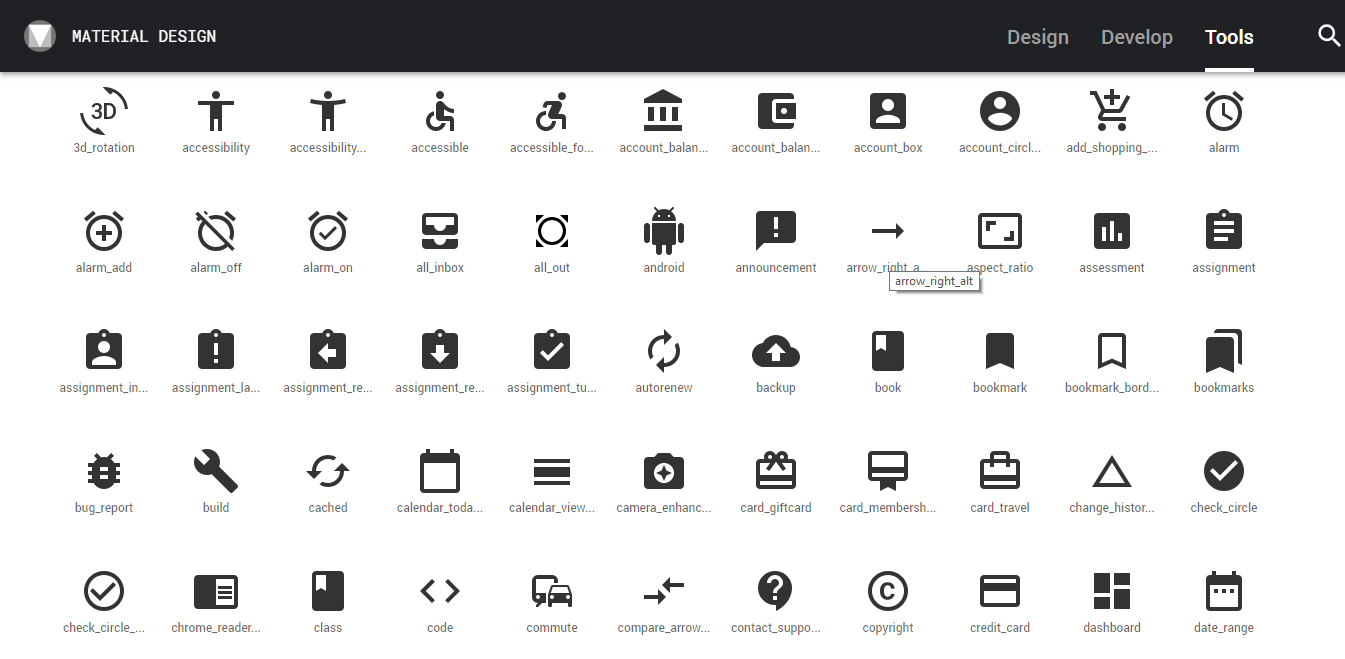Click the arrow_right_alt icon
1345x659 pixels.
point(888,231)
